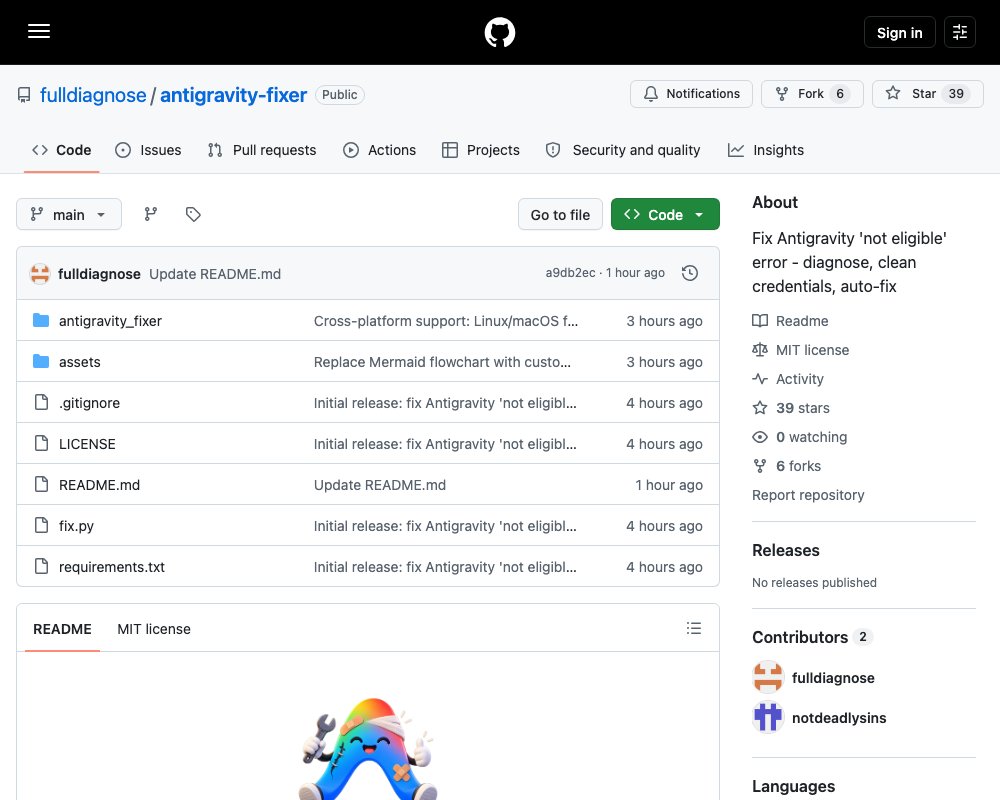Click the file icon of LICENSE
Screen dimensions: 1000x800
[x=41, y=443]
